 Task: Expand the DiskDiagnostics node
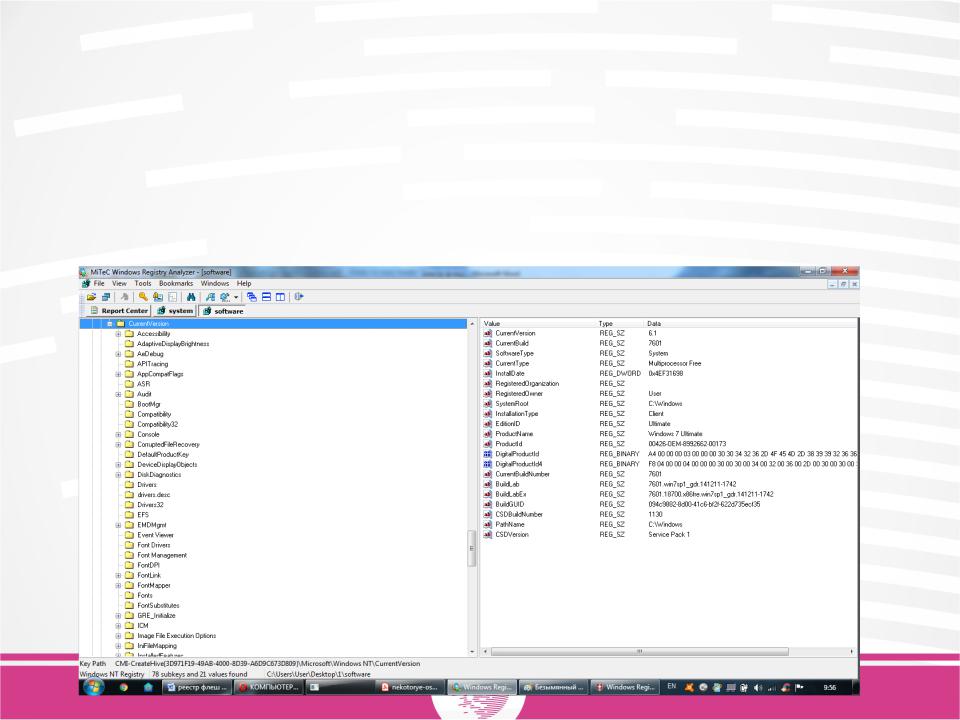coord(118,474)
